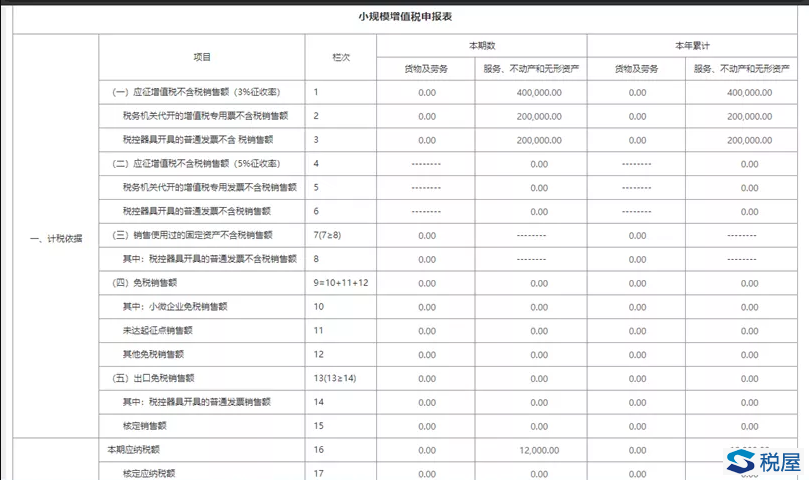
Task: Select row label 税务机关代开的增值税专用发票不含税销售额
Action: pos(209,187)
